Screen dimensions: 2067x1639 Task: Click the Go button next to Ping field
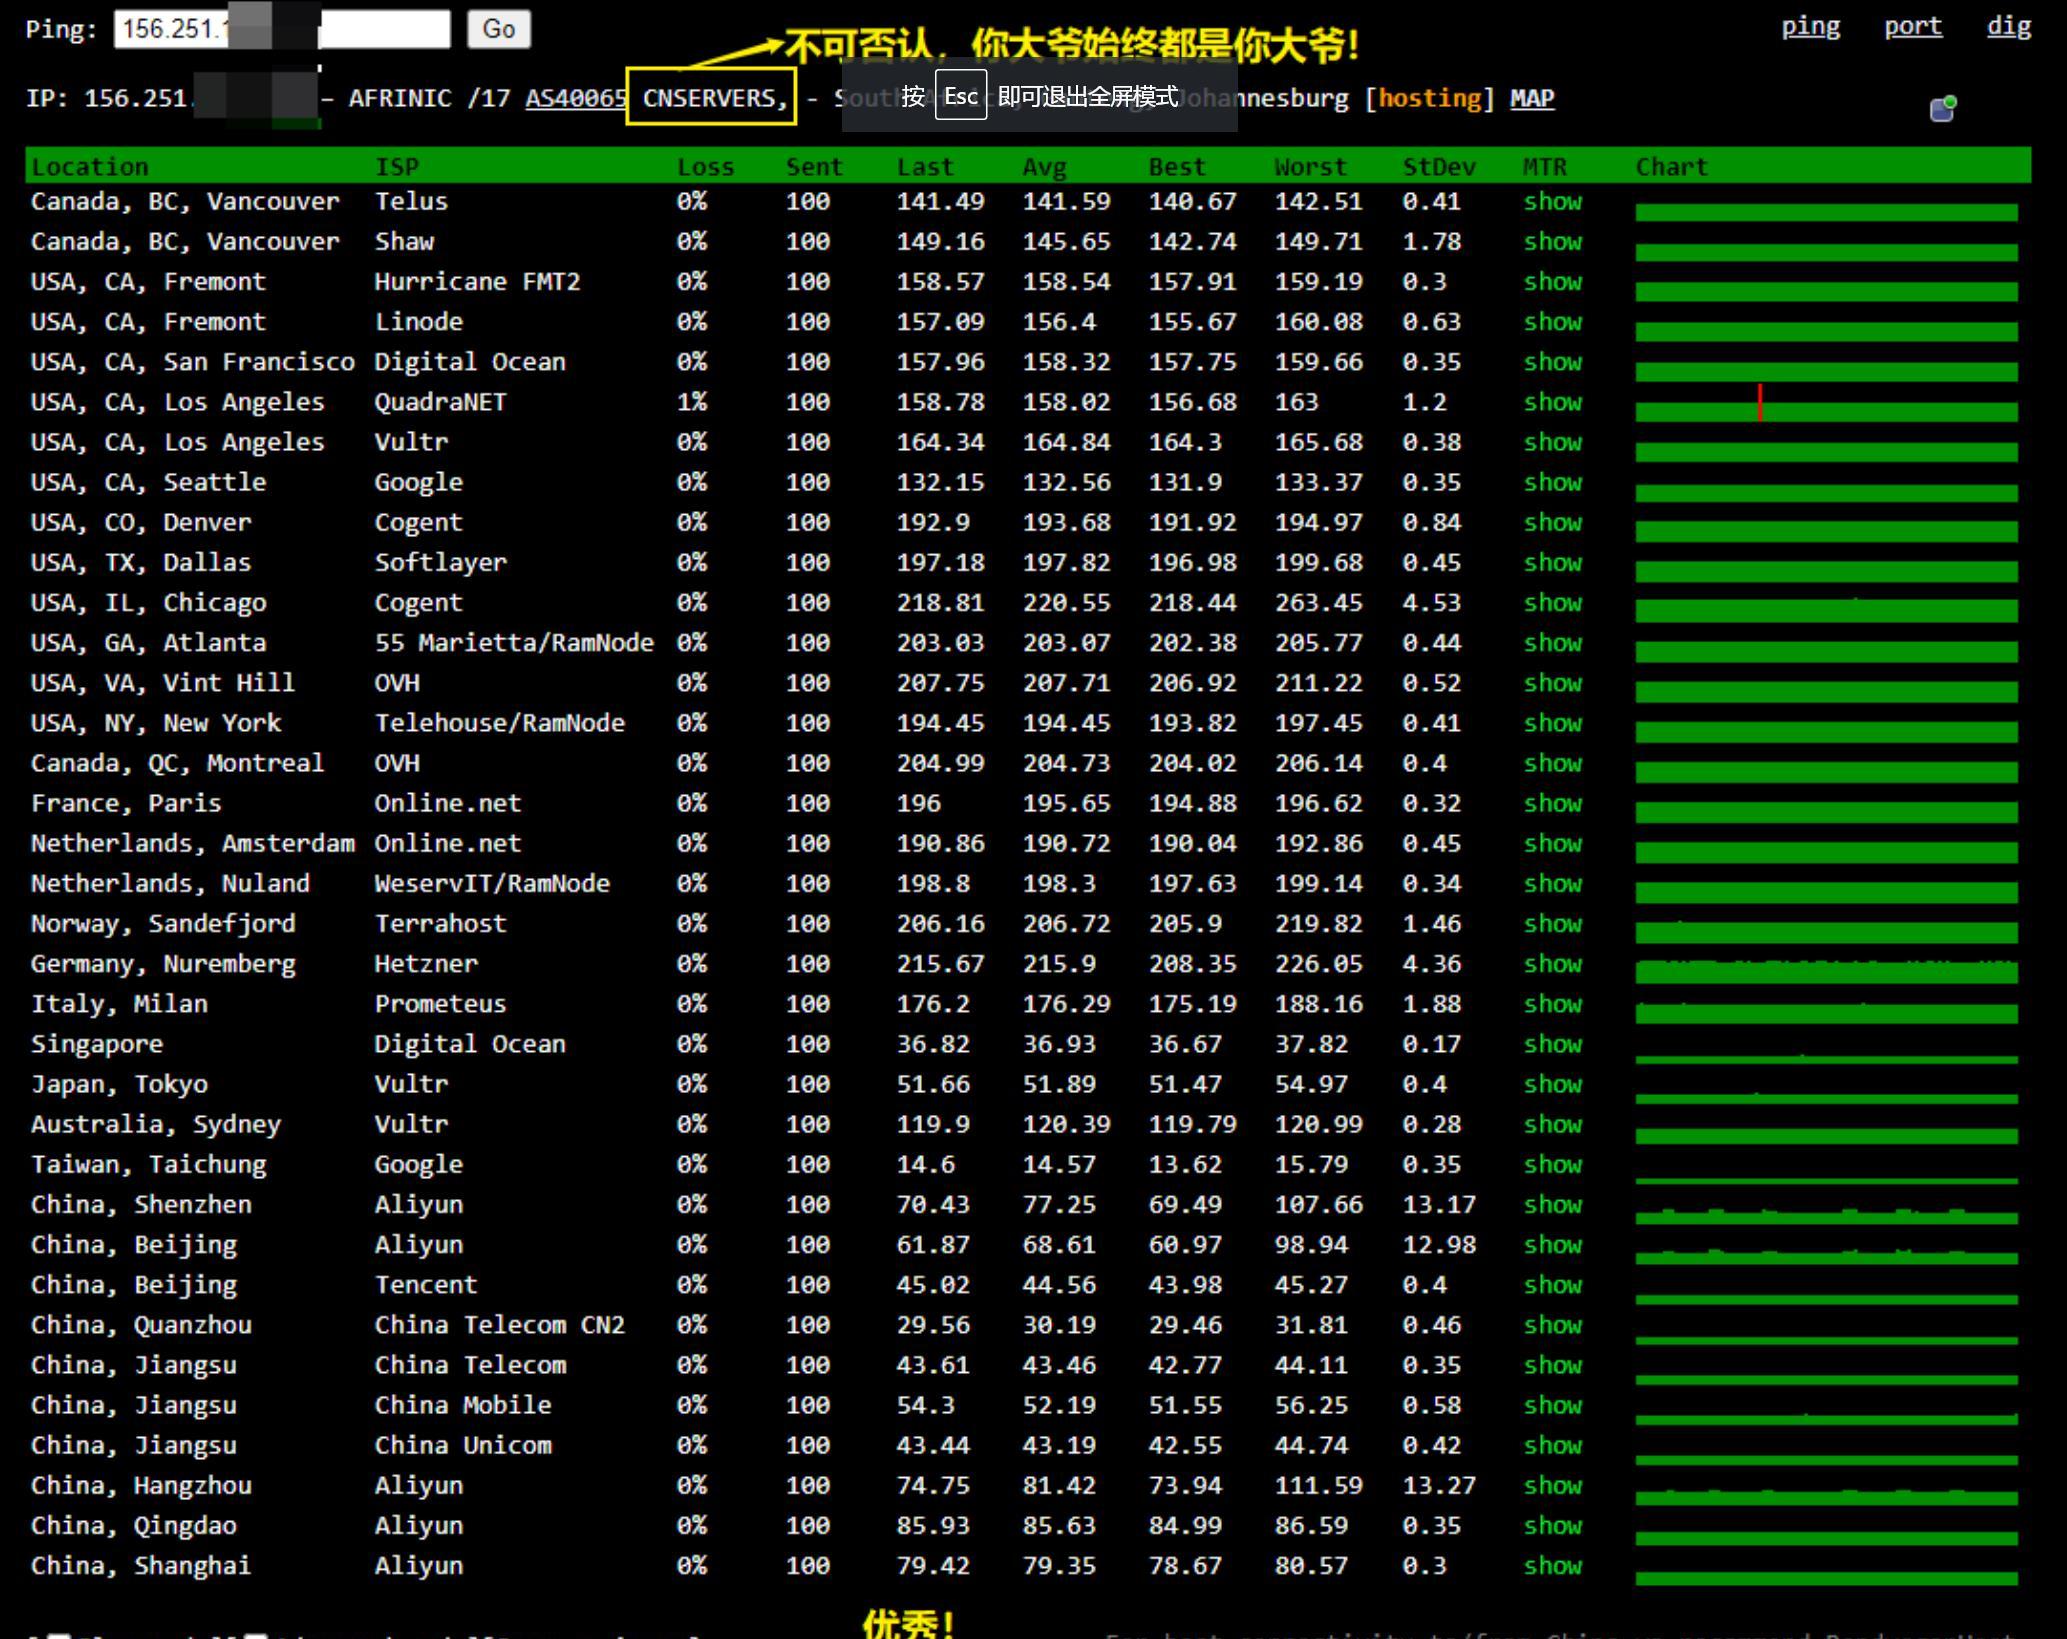click(x=498, y=29)
